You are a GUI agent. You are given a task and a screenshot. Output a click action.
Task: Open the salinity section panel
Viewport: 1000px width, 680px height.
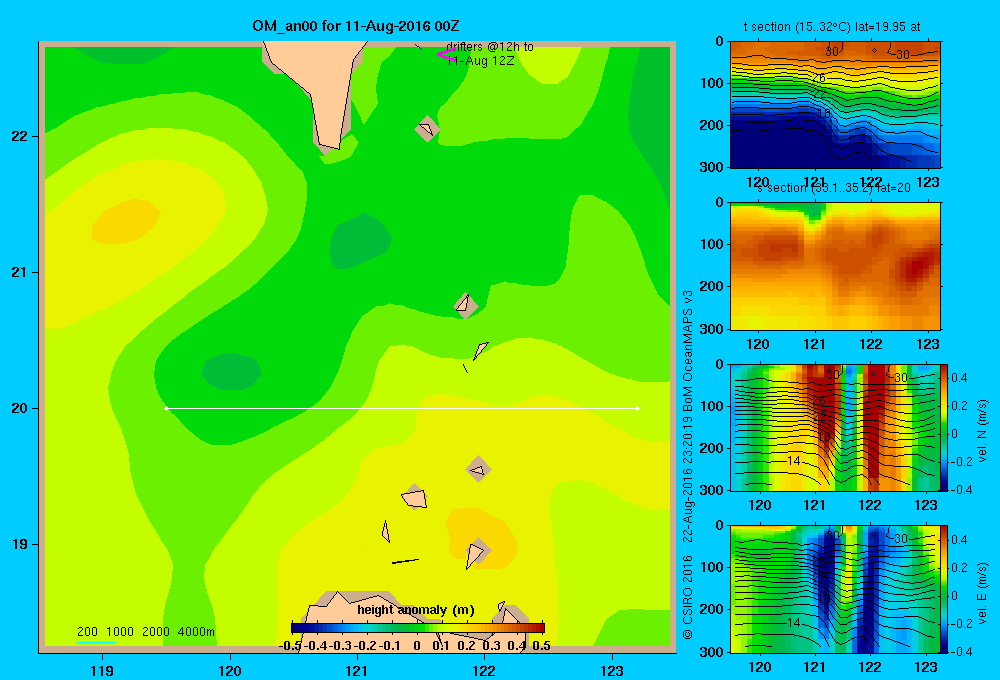835,266
